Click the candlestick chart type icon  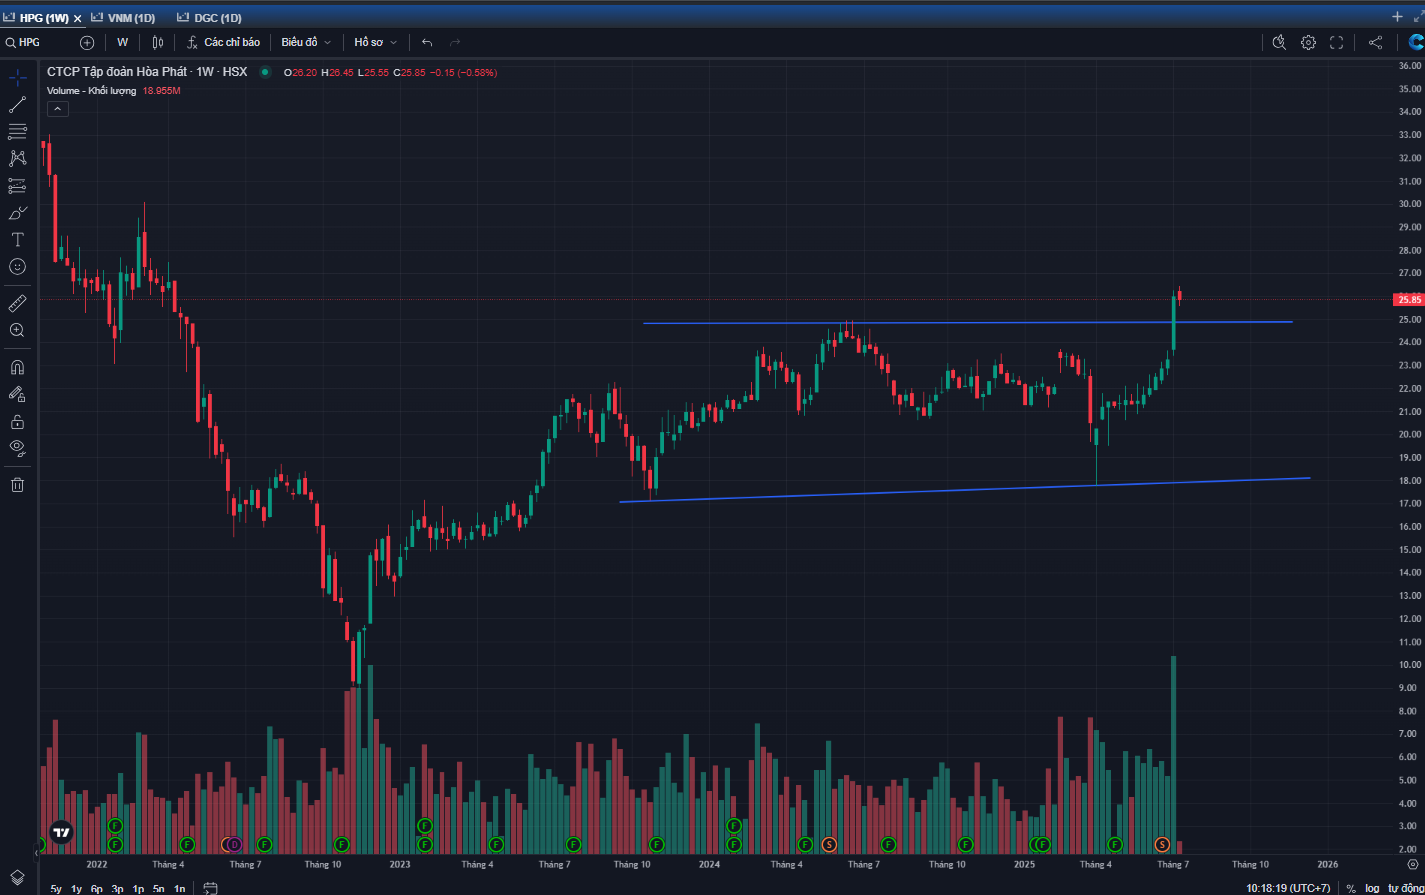click(158, 42)
